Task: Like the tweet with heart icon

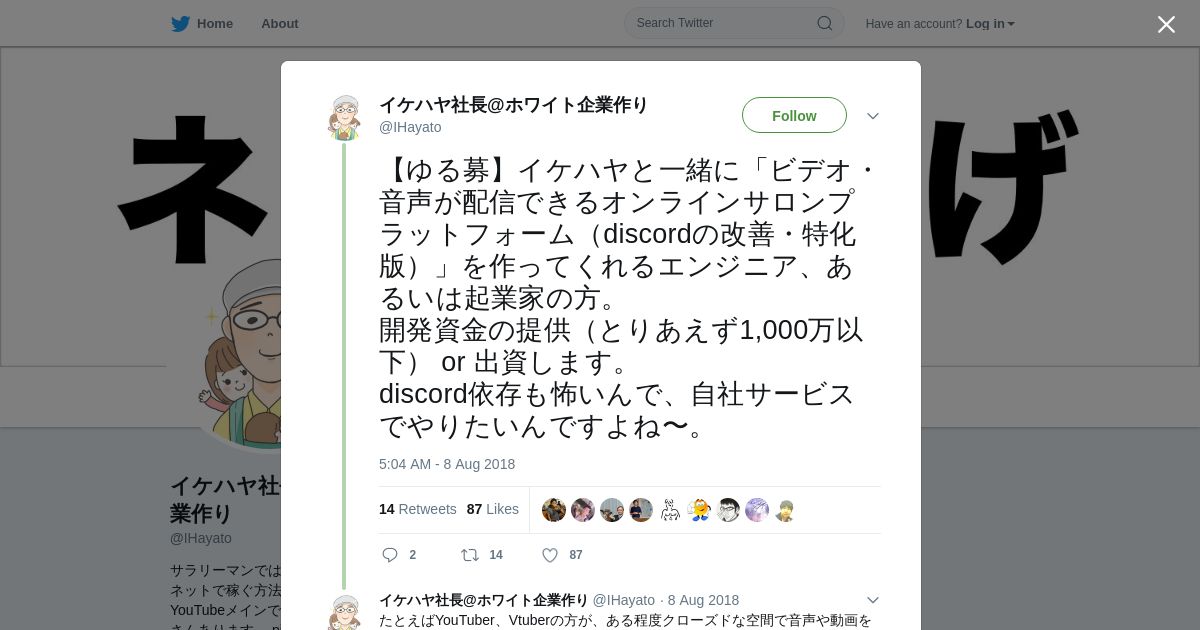Action: point(549,555)
